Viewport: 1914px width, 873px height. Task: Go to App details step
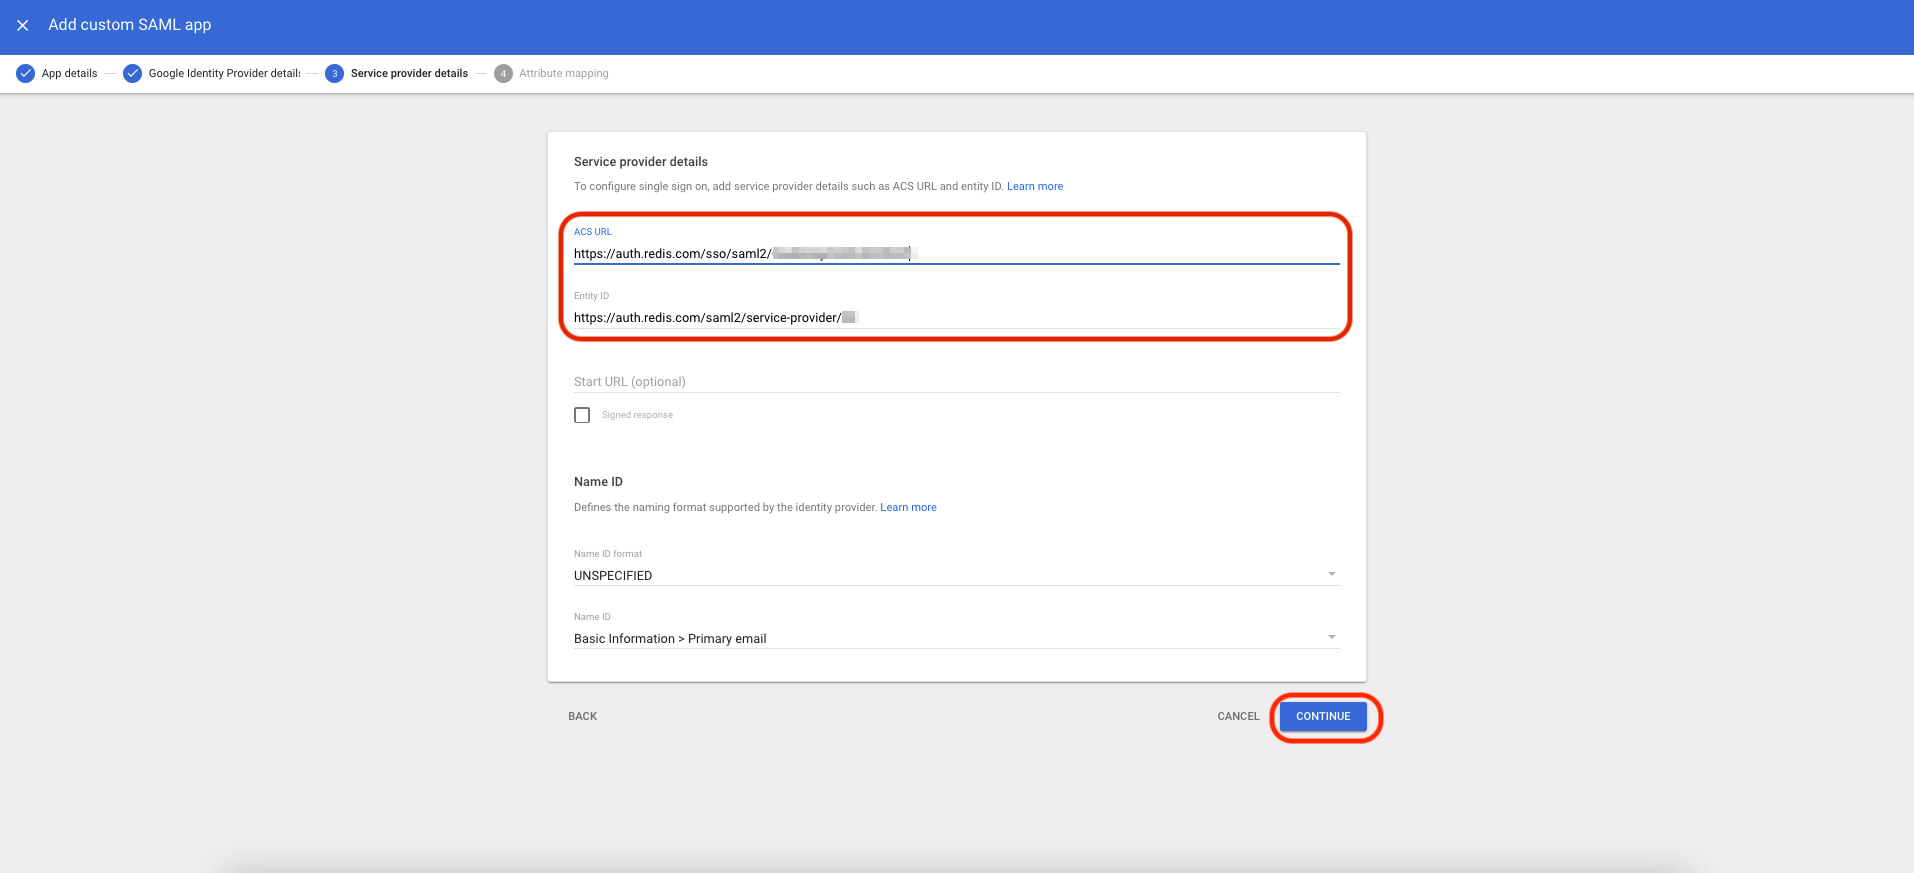[x=70, y=73]
